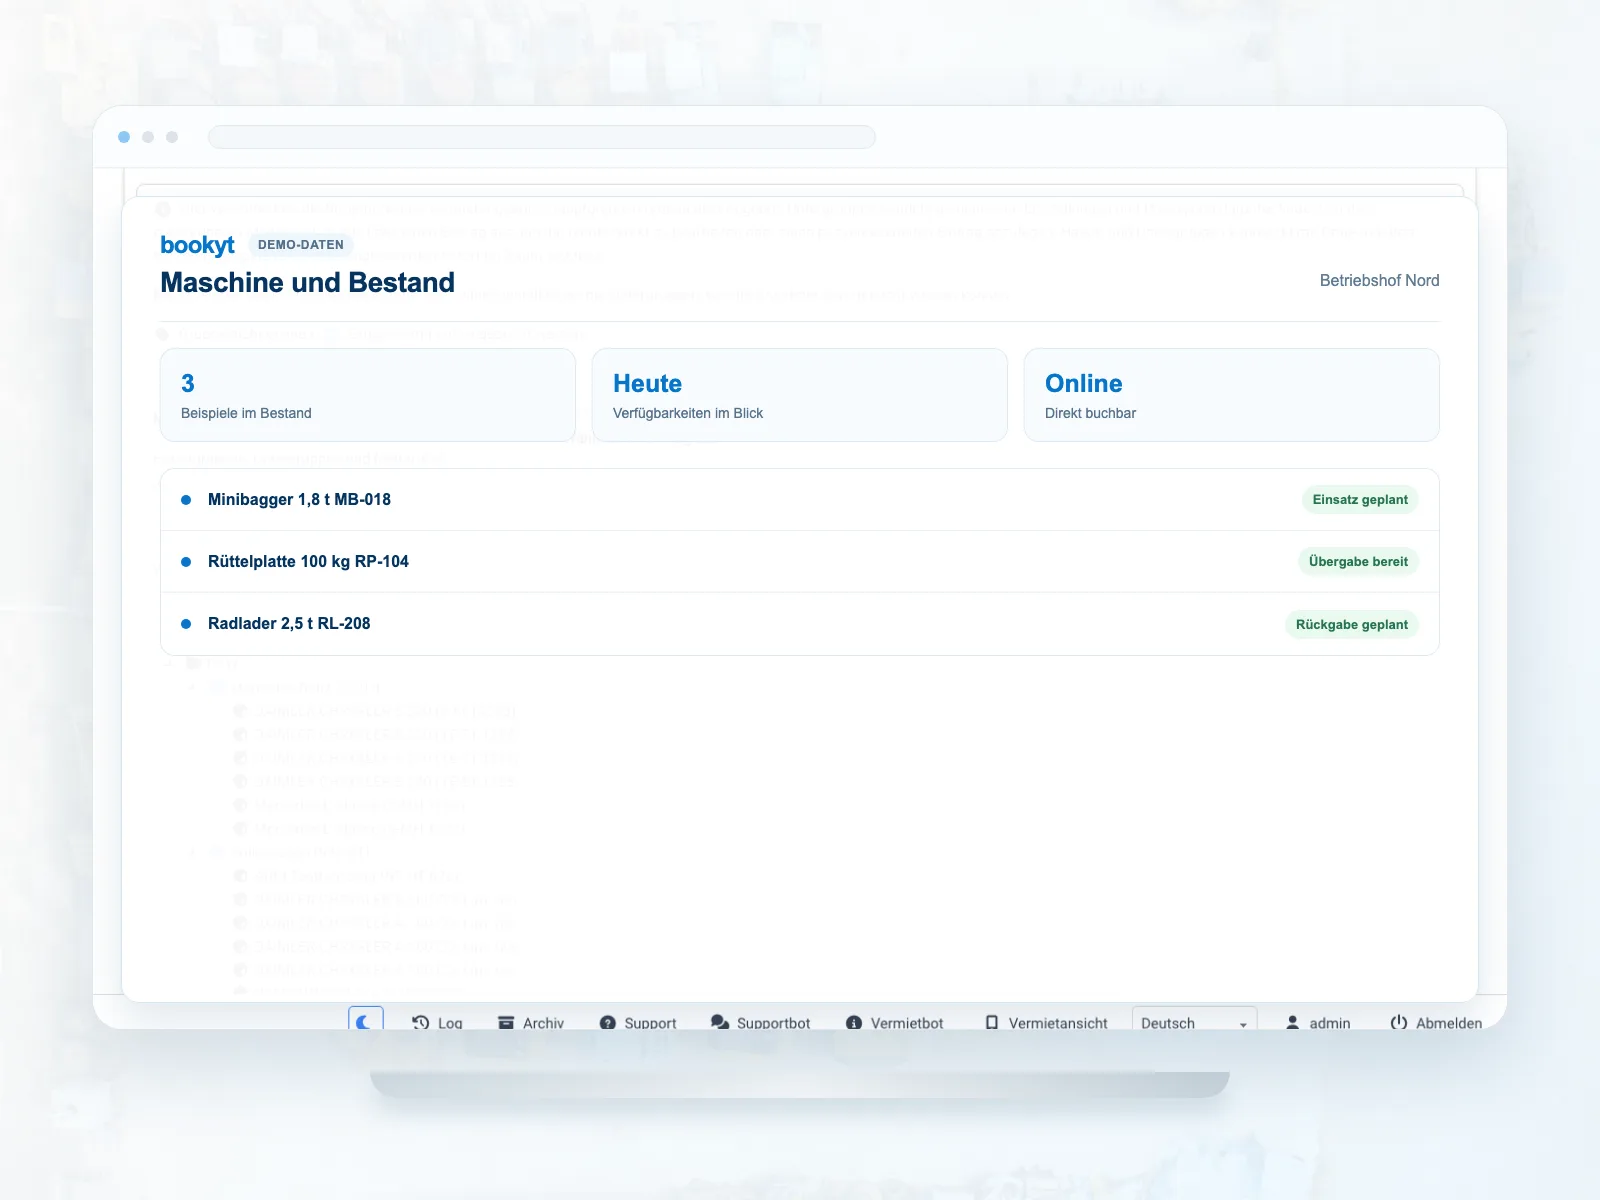
Task: Click the admin user icon
Action: click(1292, 1022)
